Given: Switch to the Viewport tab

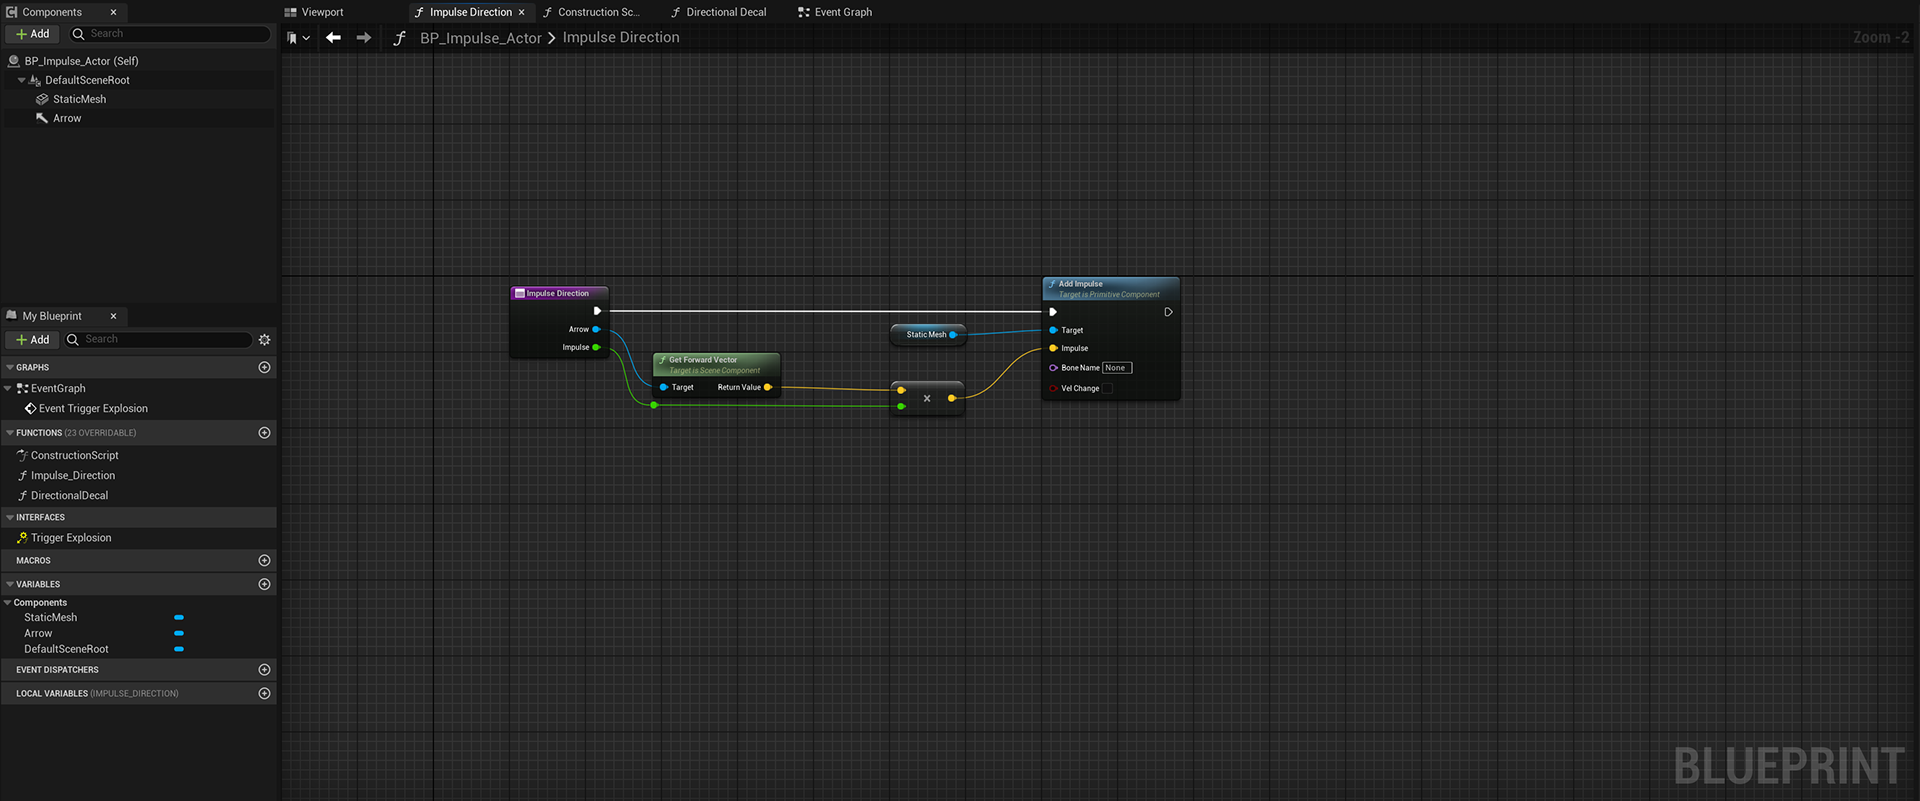Looking at the screenshot, I should (x=314, y=12).
